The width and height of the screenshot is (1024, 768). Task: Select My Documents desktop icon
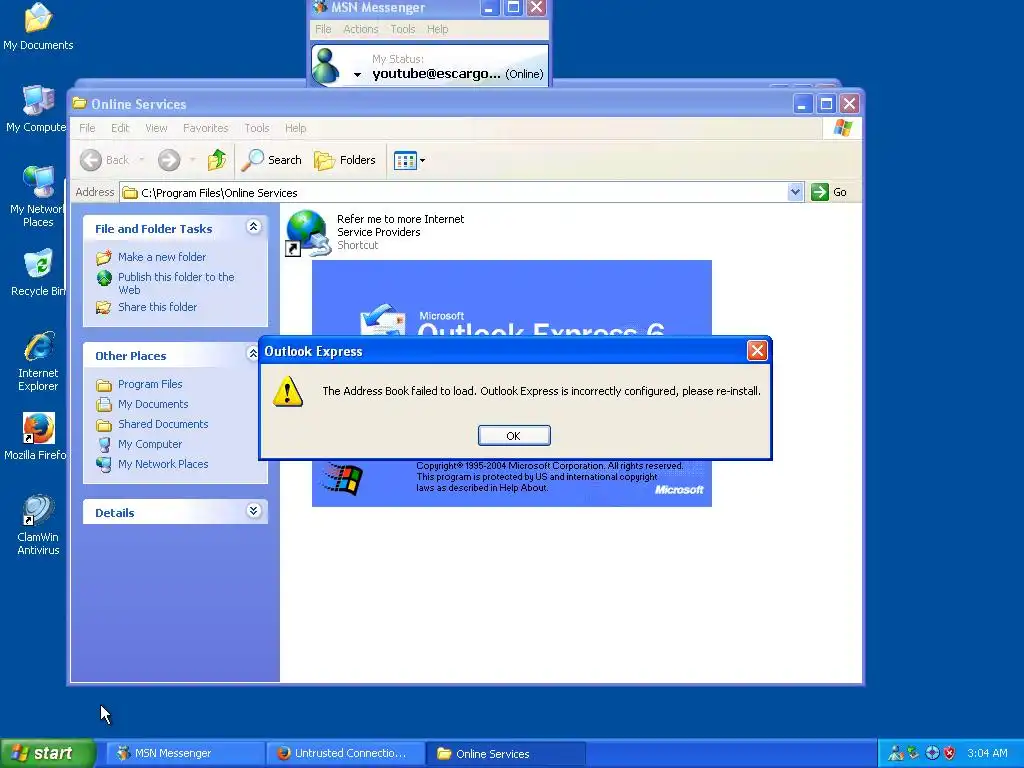(38, 27)
